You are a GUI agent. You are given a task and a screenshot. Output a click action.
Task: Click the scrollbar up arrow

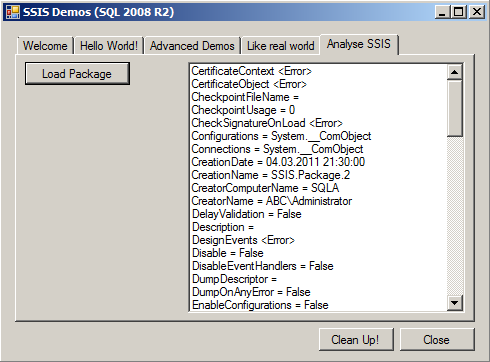455,72
